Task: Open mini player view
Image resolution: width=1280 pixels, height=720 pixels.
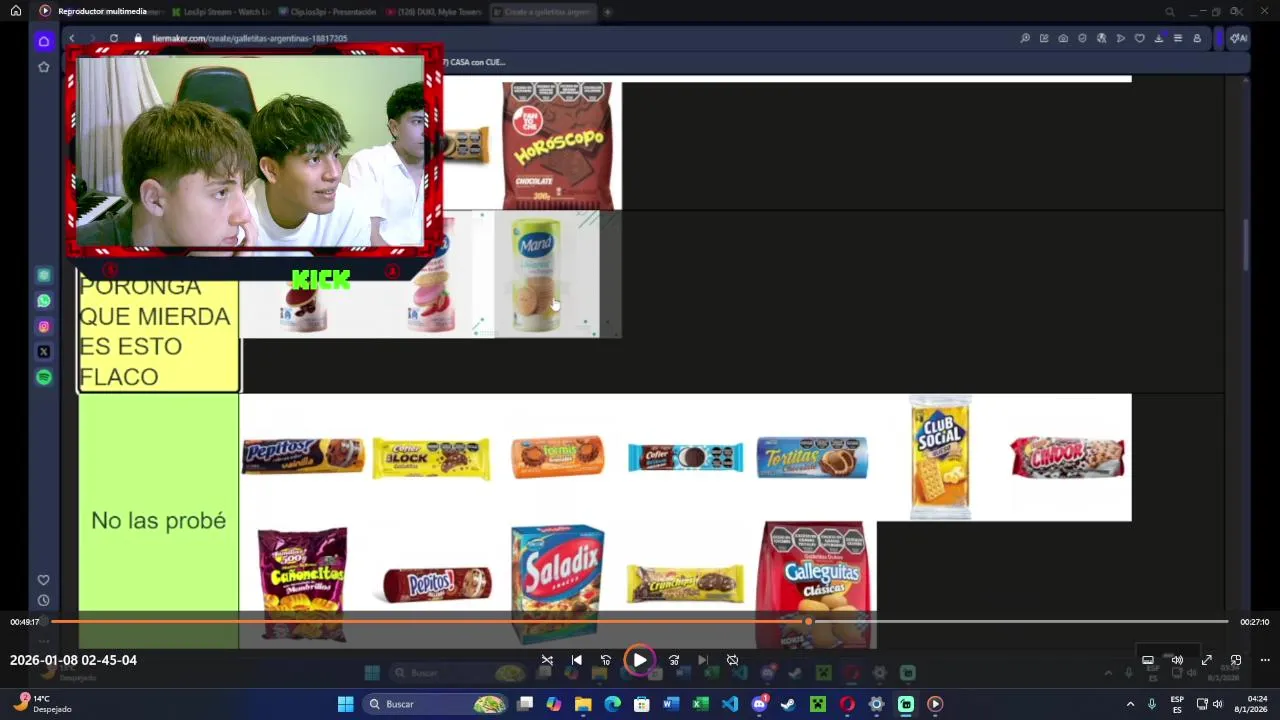Action: tap(1236, 660)
